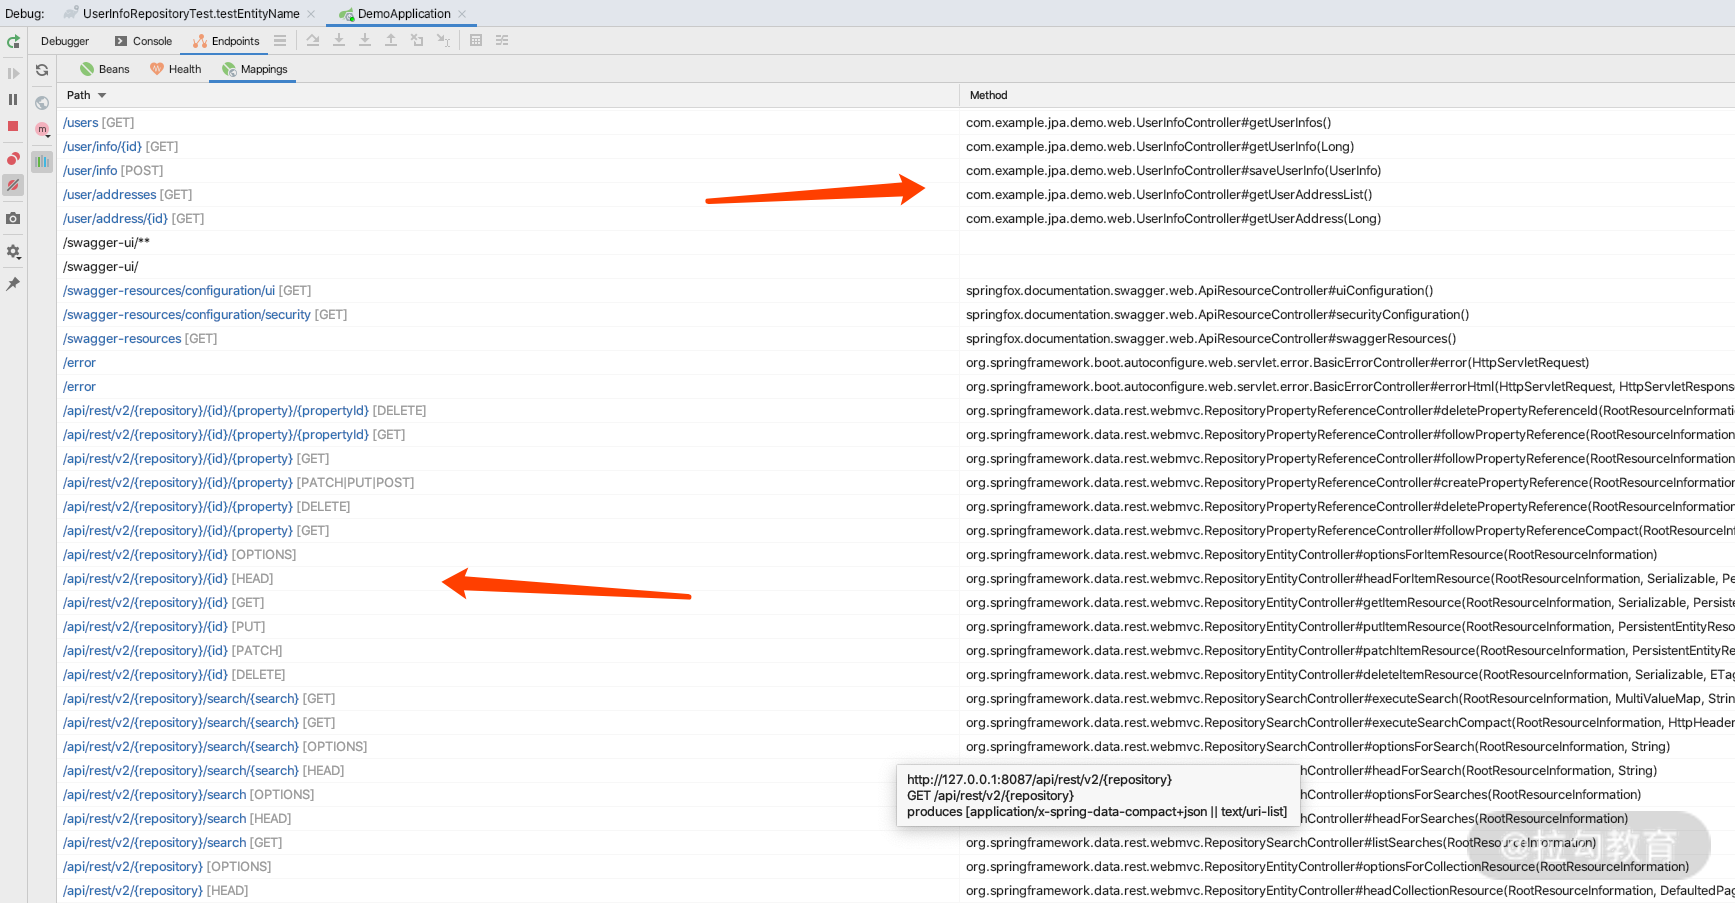The image size is (1735, 903).
Task: Resume the paused program
Action: [x=14, y=72]
